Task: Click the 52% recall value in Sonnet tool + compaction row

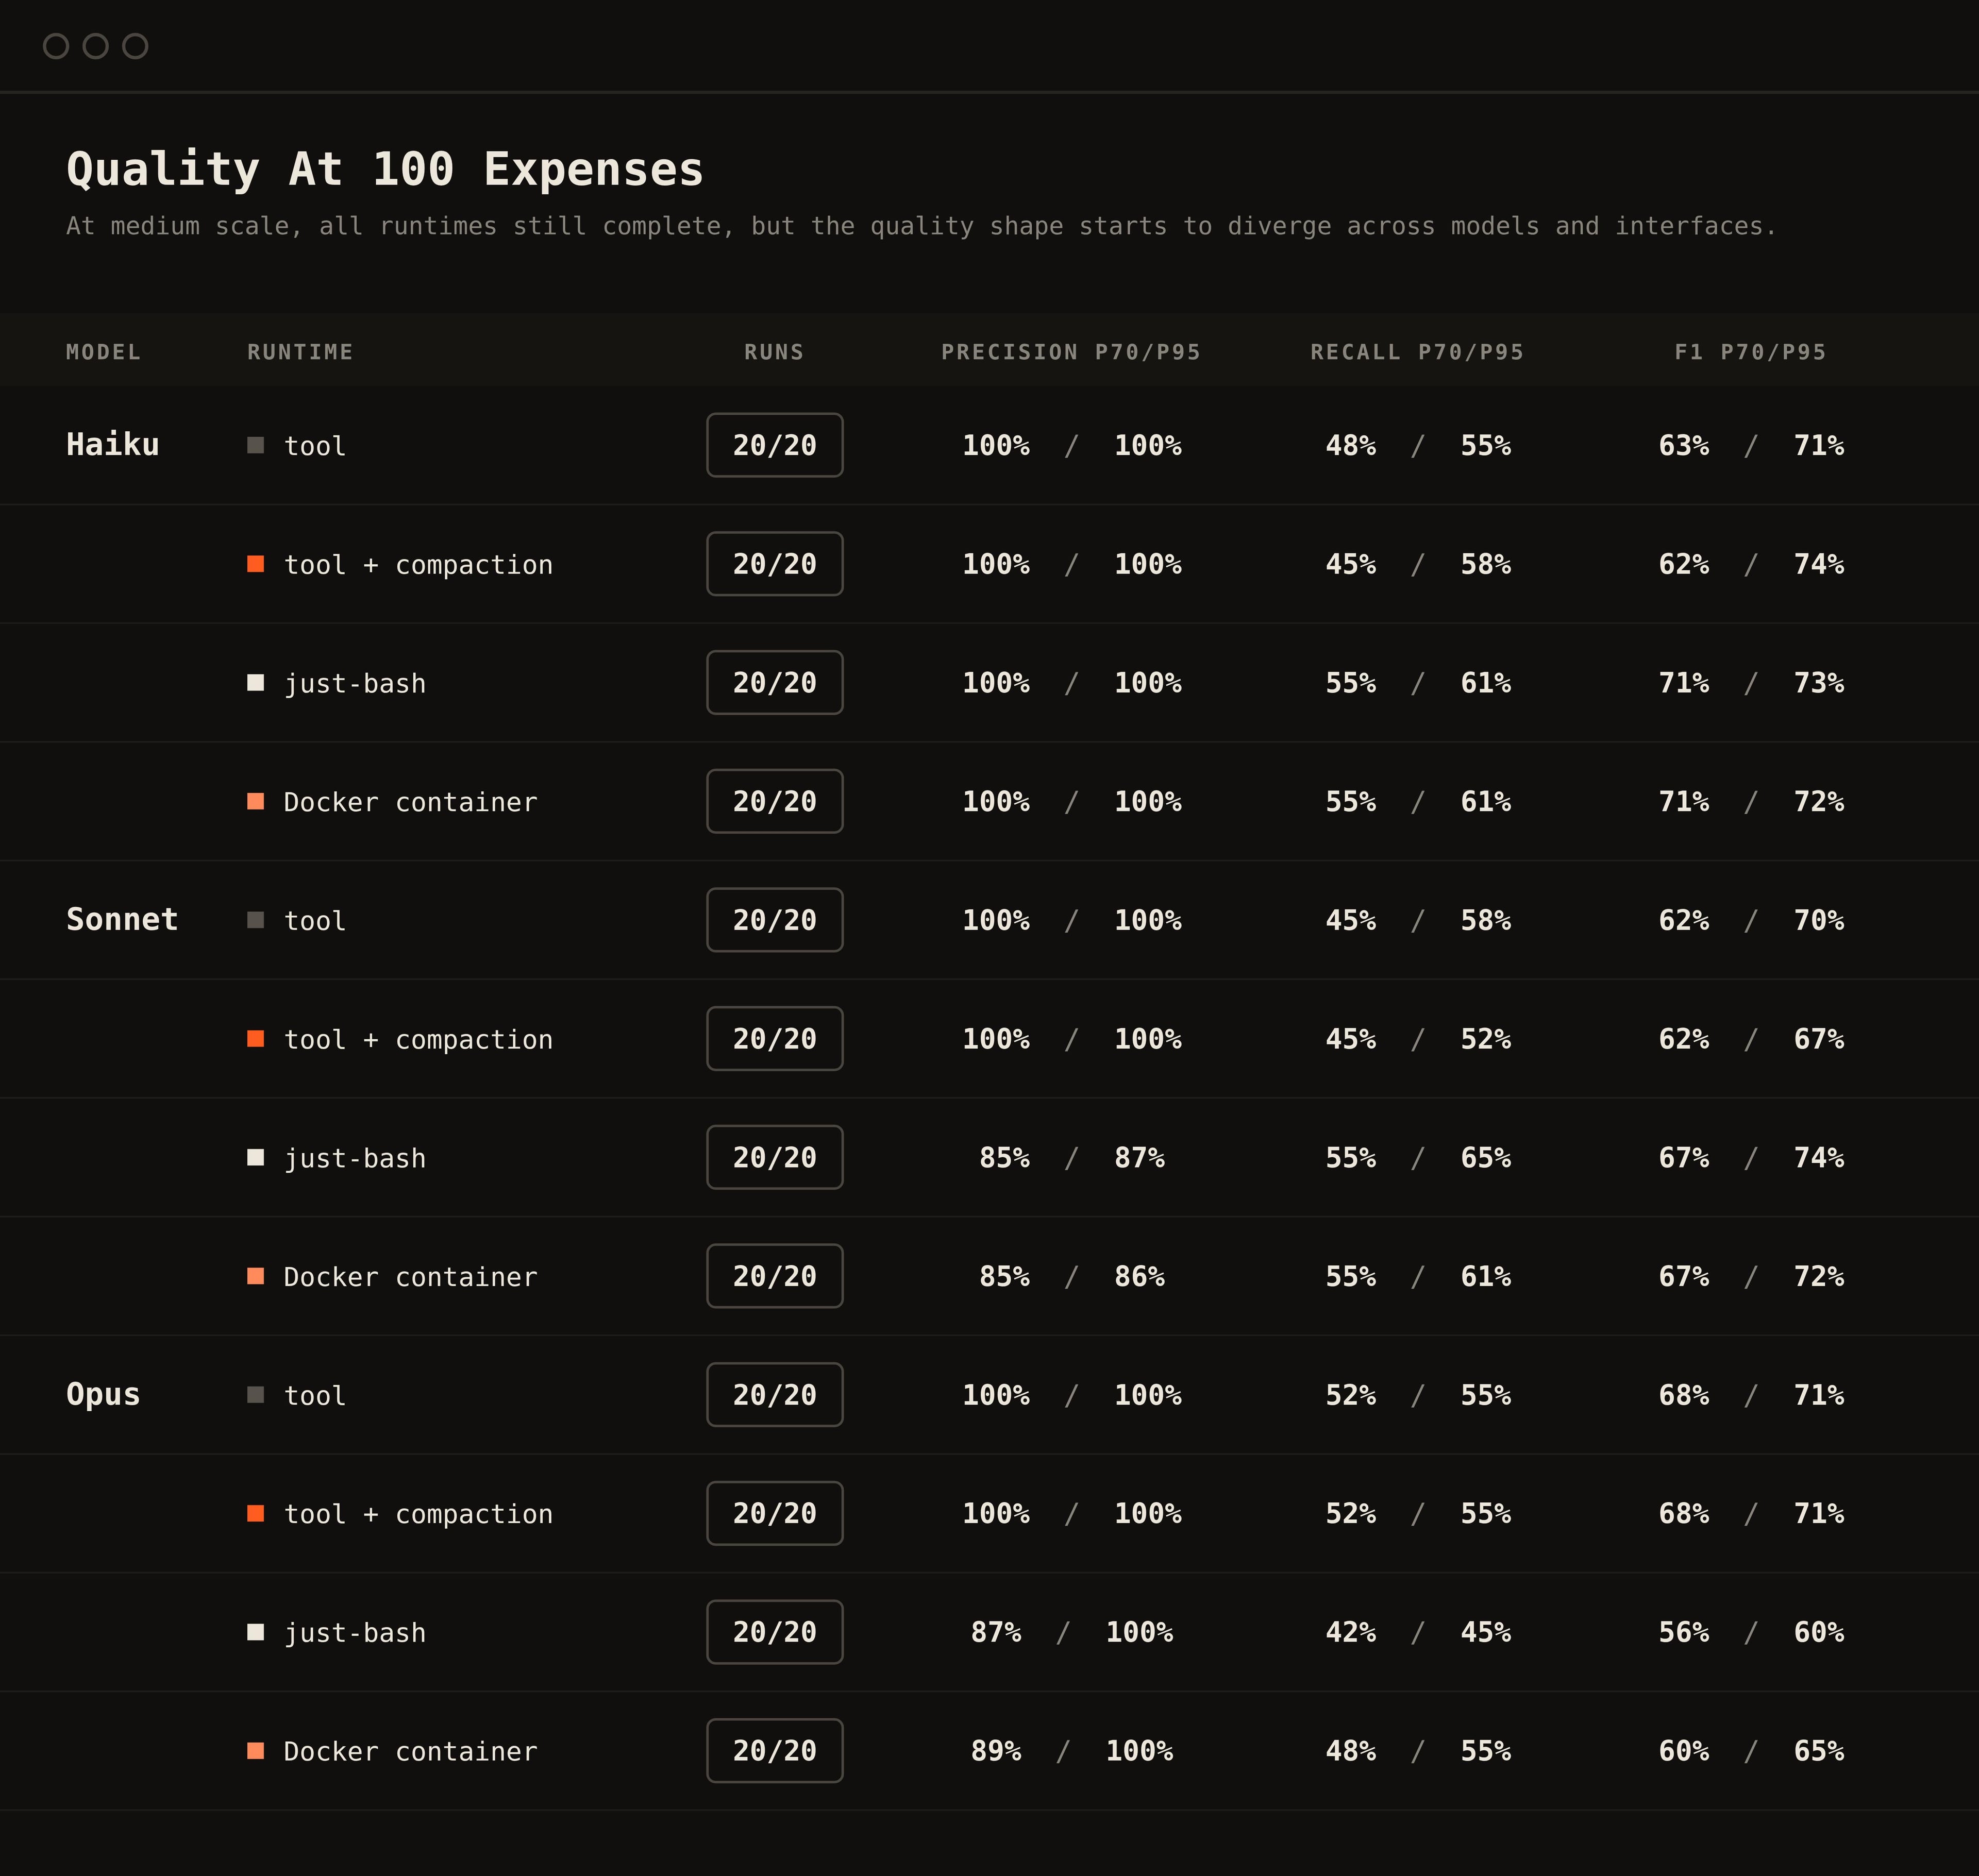Action: click(1486, 1039)
